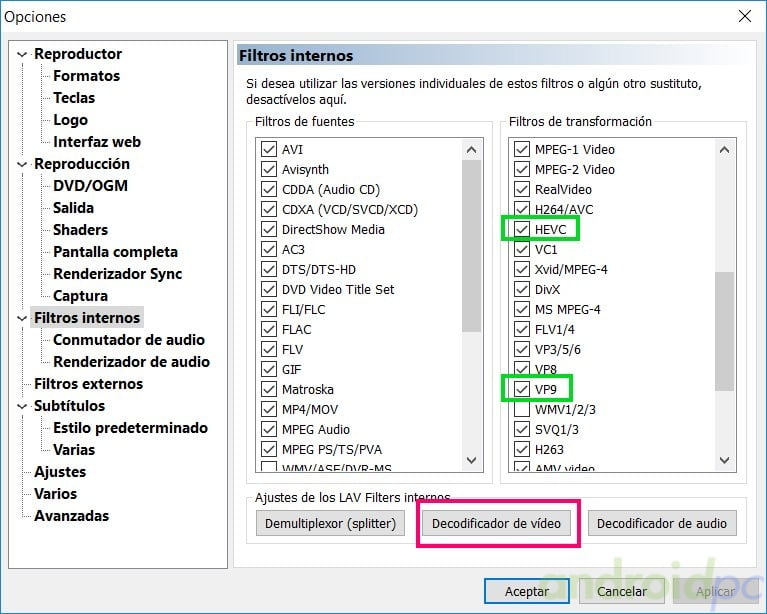Viewport: 767px width, 614px height.
Task: Select Renderizador de audio in tree
Action: [x=131, y=362]
